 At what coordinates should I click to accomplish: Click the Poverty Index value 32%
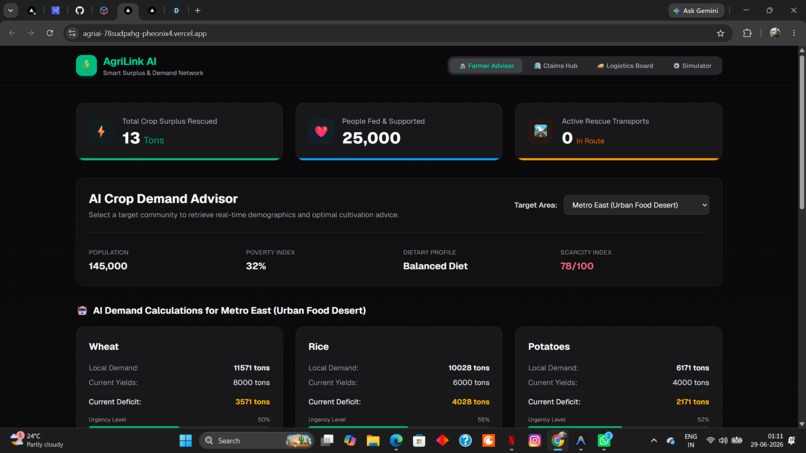pyautogui.click(x=256, y=266)
